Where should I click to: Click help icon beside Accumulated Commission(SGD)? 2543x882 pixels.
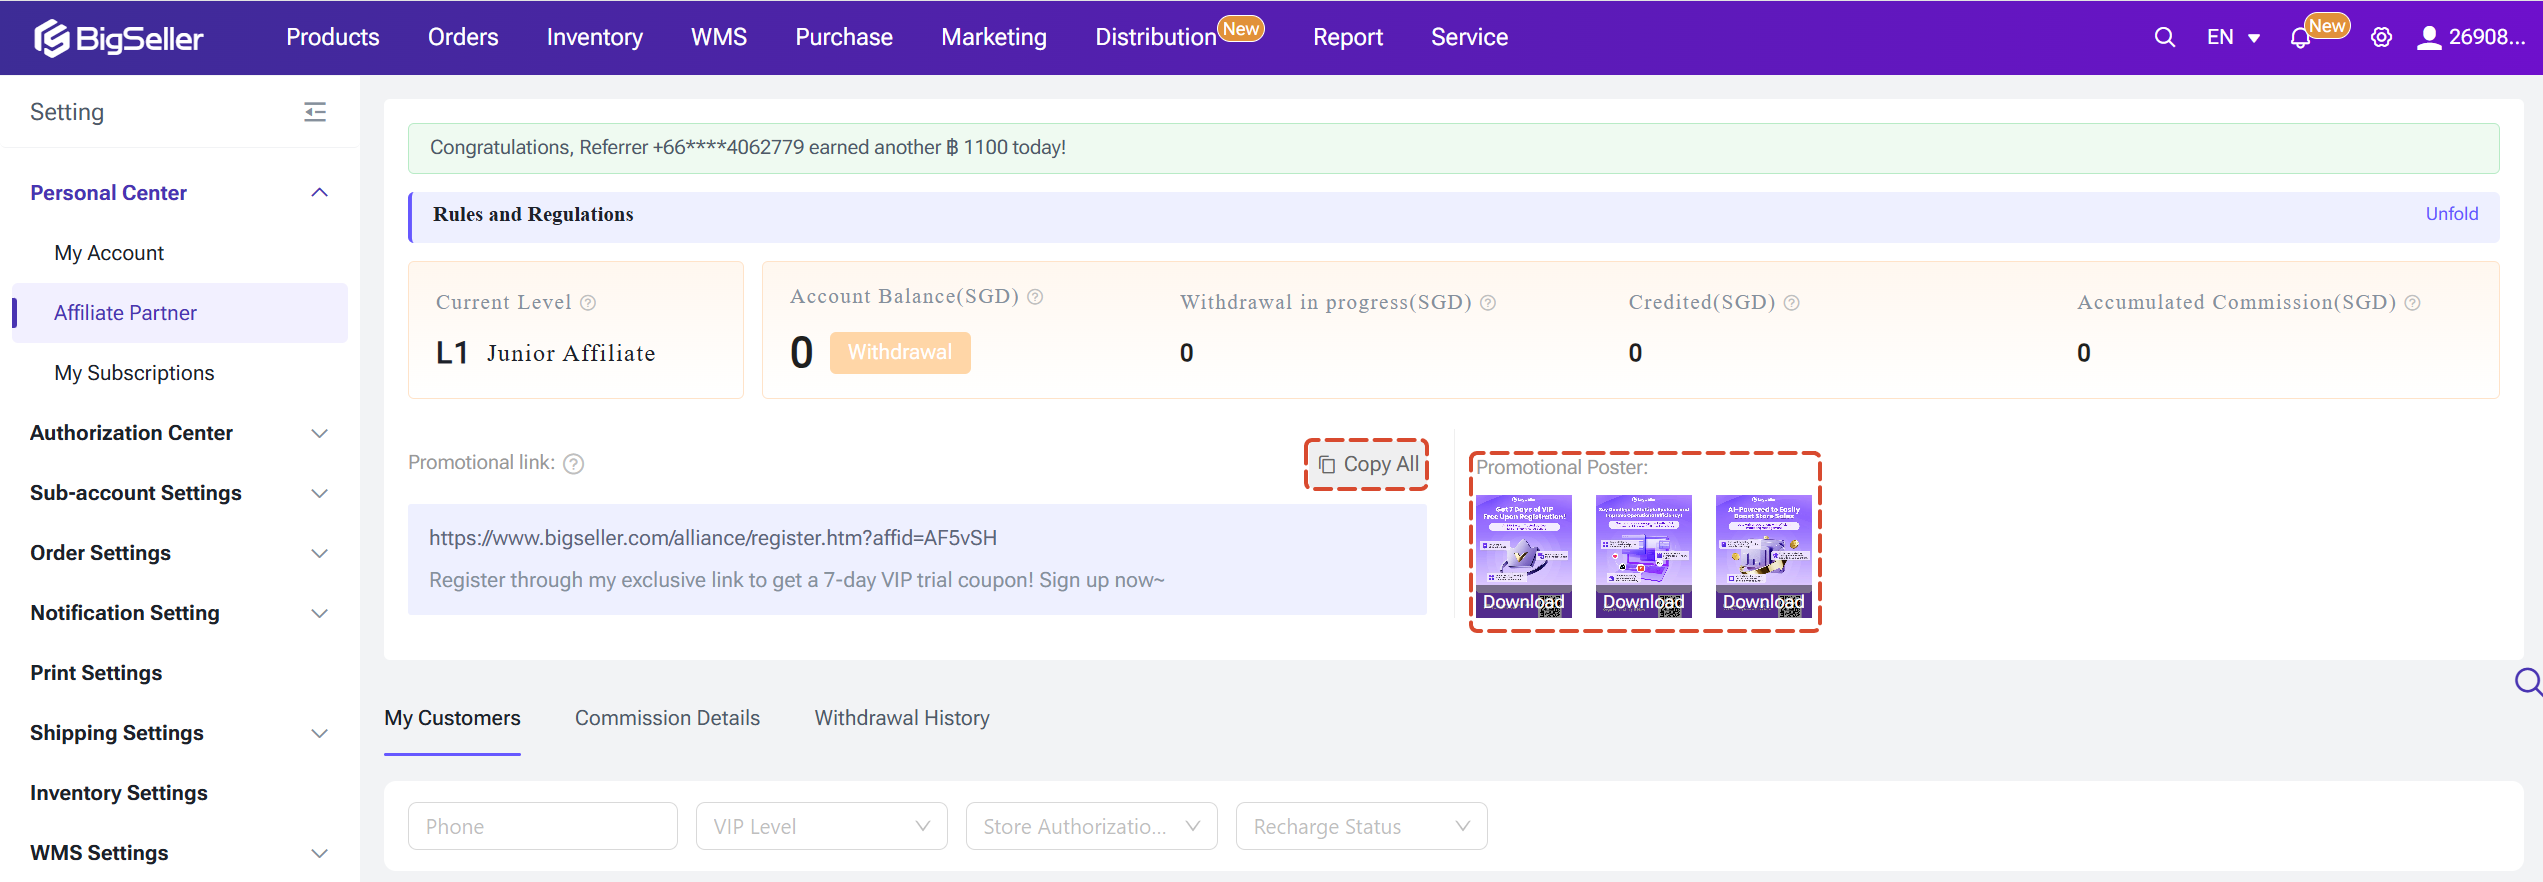(x=2412, y=303)
